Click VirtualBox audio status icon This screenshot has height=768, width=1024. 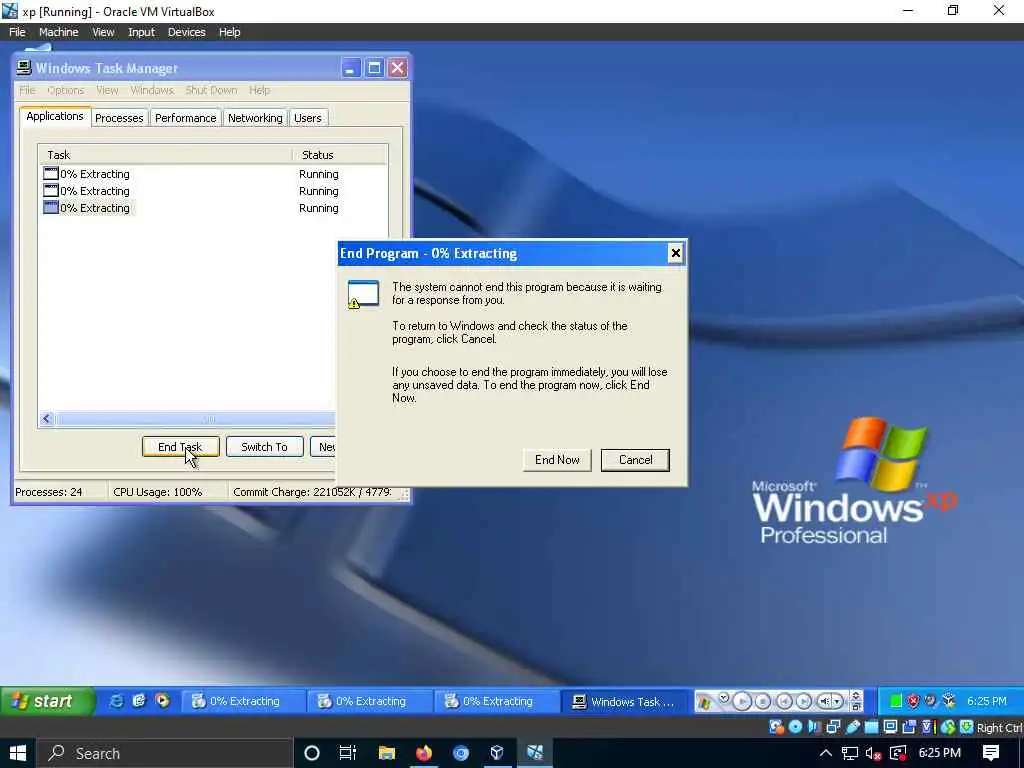(815, 726)
